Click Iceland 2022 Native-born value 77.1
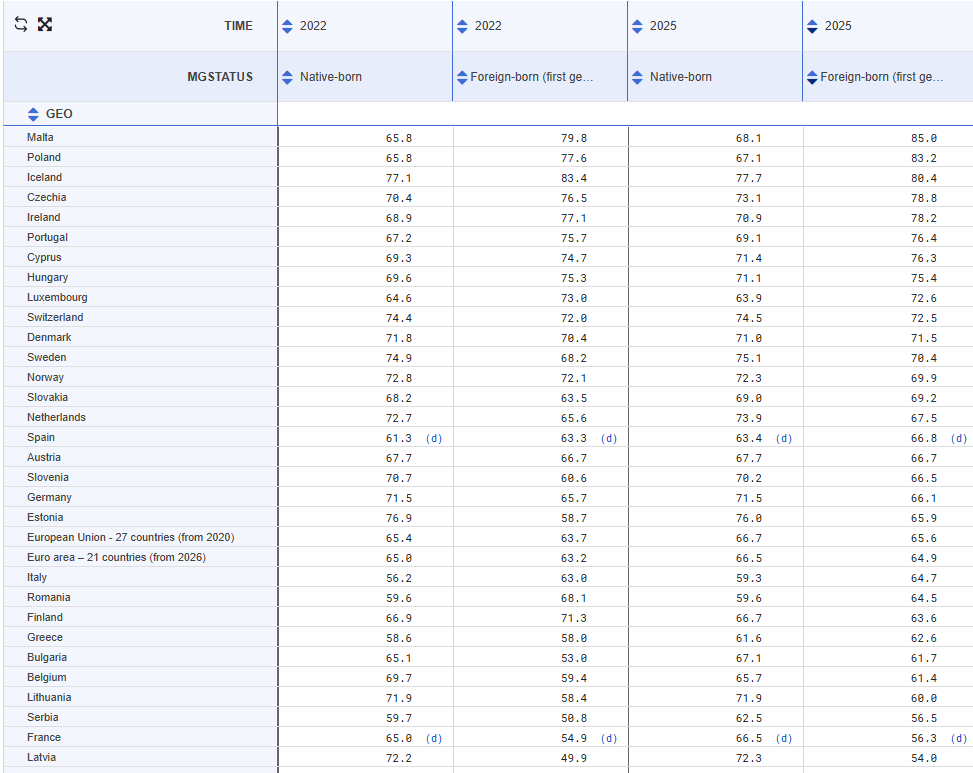This screenshot has height=773, width=973. [398, 178]
